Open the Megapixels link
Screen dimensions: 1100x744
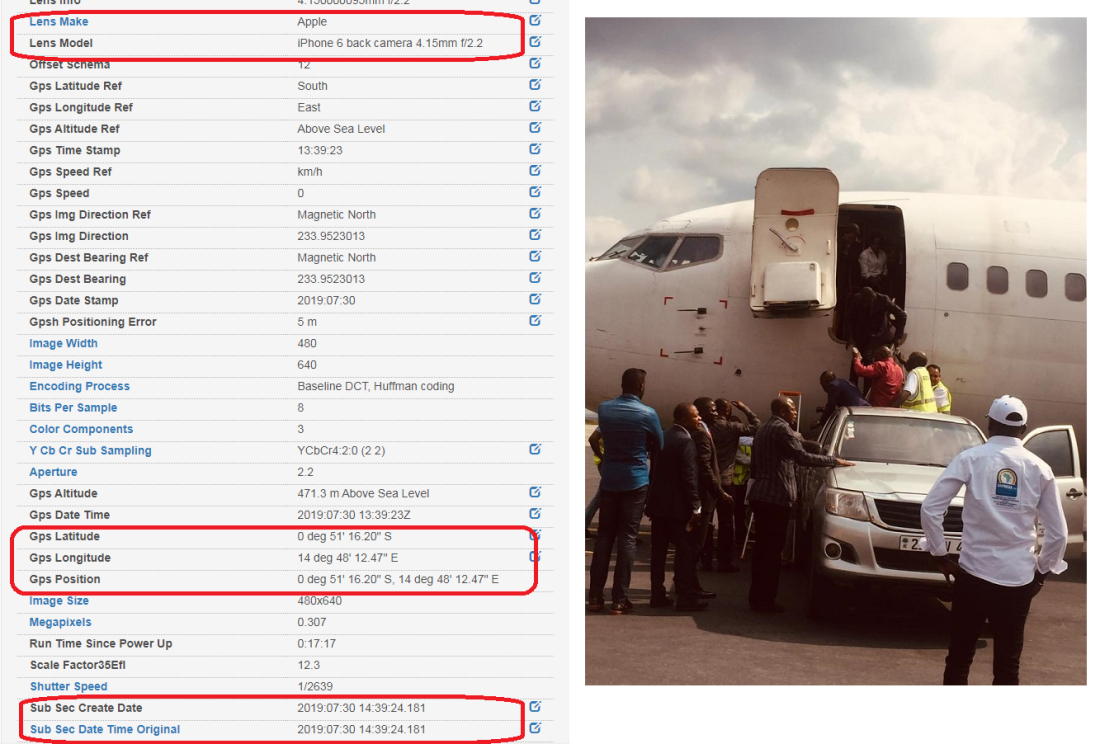[60, 622]
